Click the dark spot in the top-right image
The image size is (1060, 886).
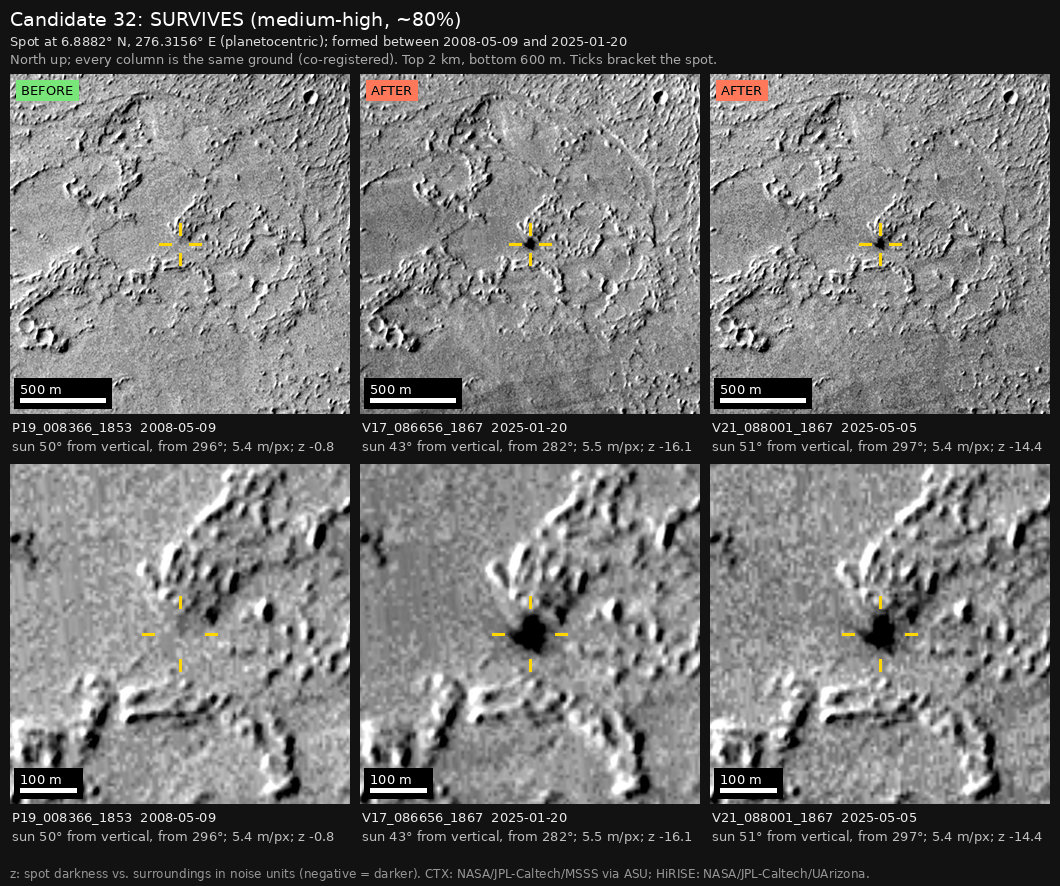pyautogui.click(x=880, y=243)
